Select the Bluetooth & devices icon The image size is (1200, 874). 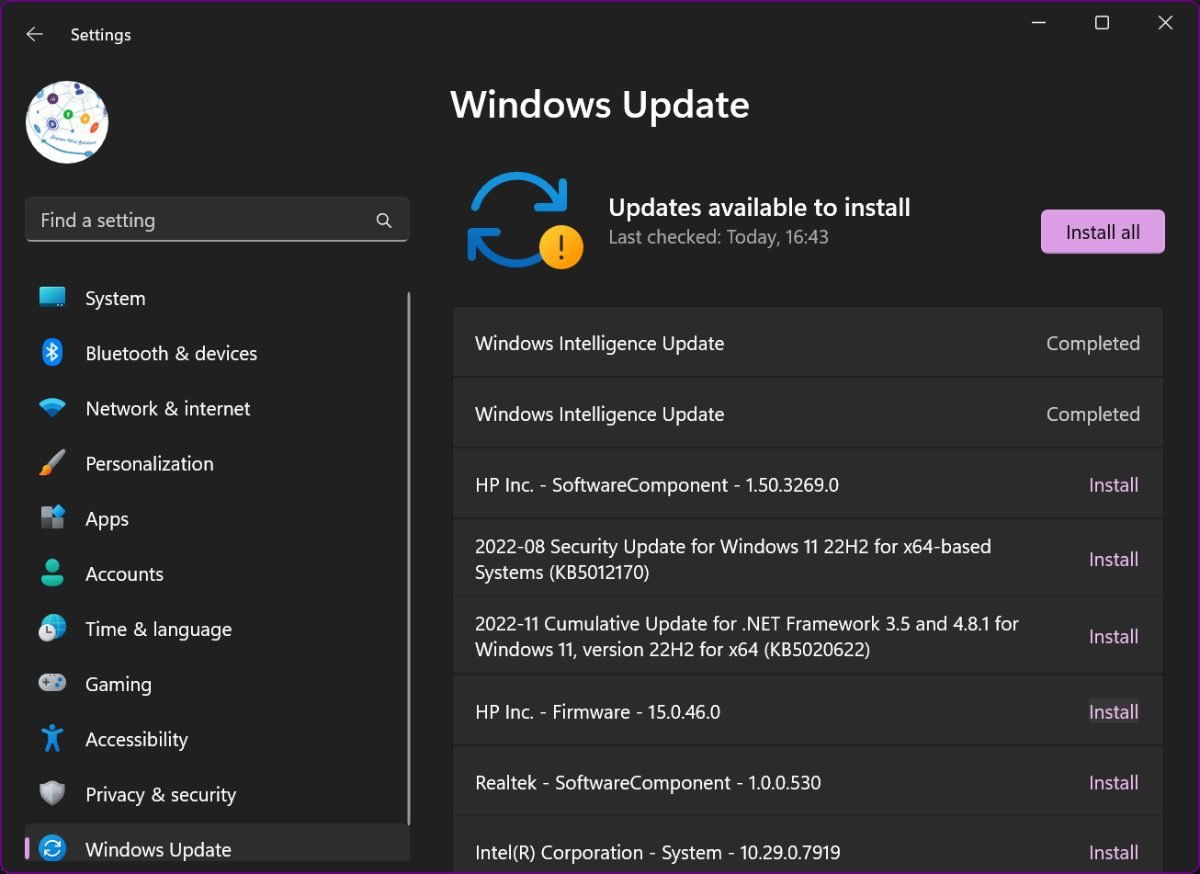pyautogui.click(x=52, y=352)
